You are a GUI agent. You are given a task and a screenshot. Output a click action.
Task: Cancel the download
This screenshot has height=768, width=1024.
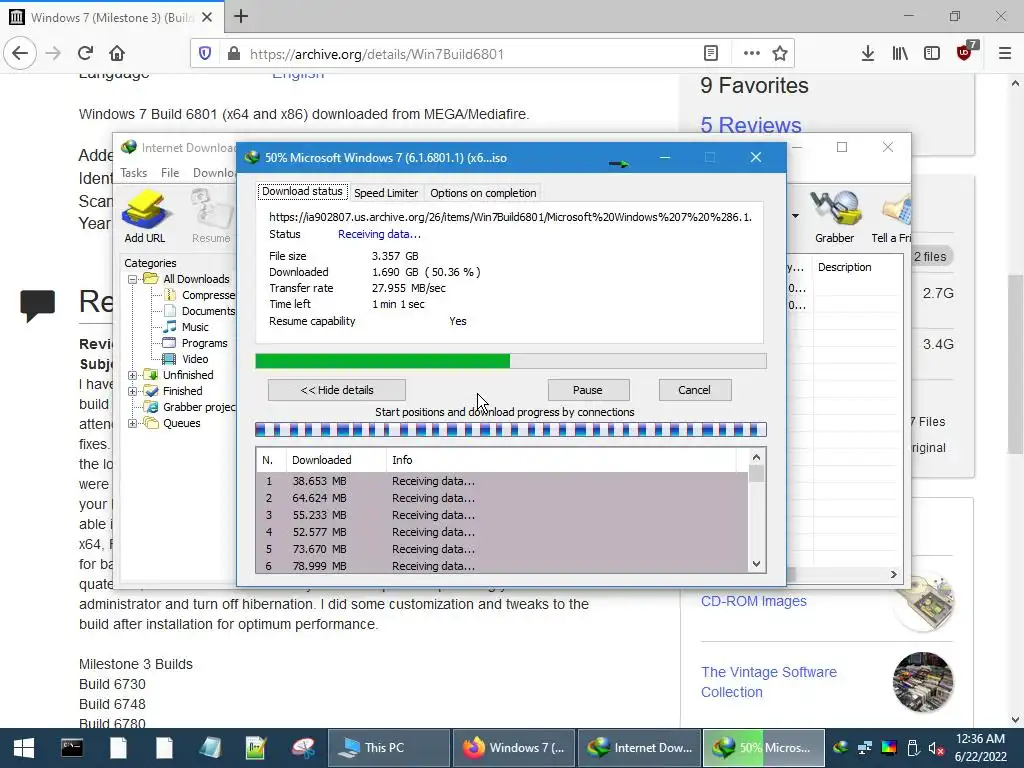coord(694,391)
